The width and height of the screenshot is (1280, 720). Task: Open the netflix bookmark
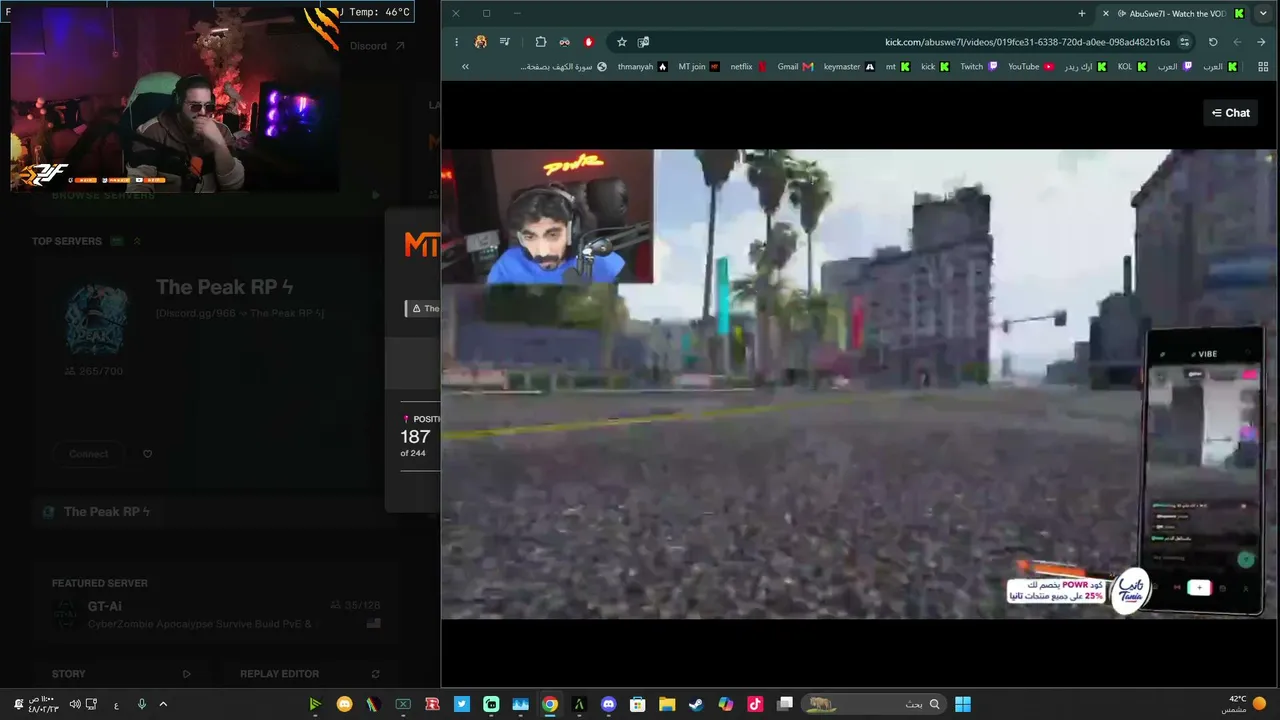(748, 67)
